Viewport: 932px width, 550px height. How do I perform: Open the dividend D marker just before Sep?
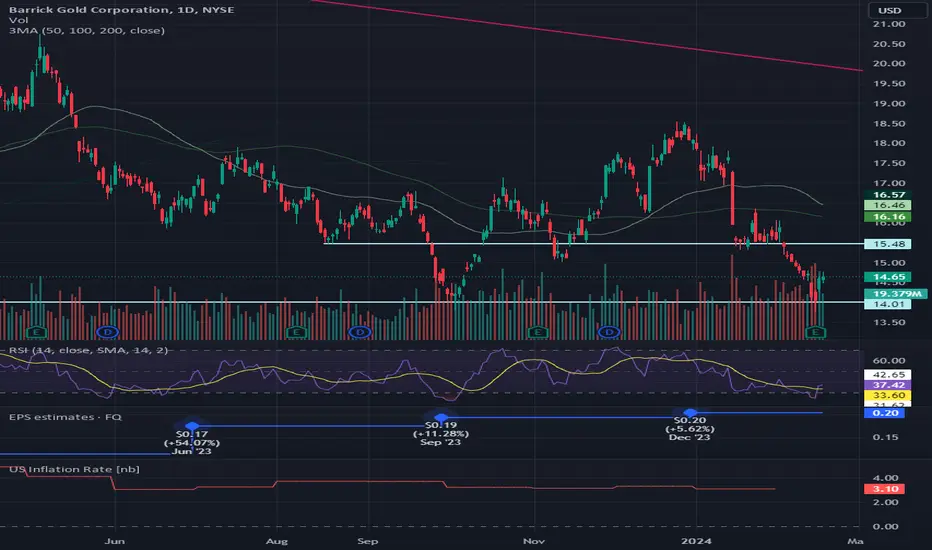[360, 332]
